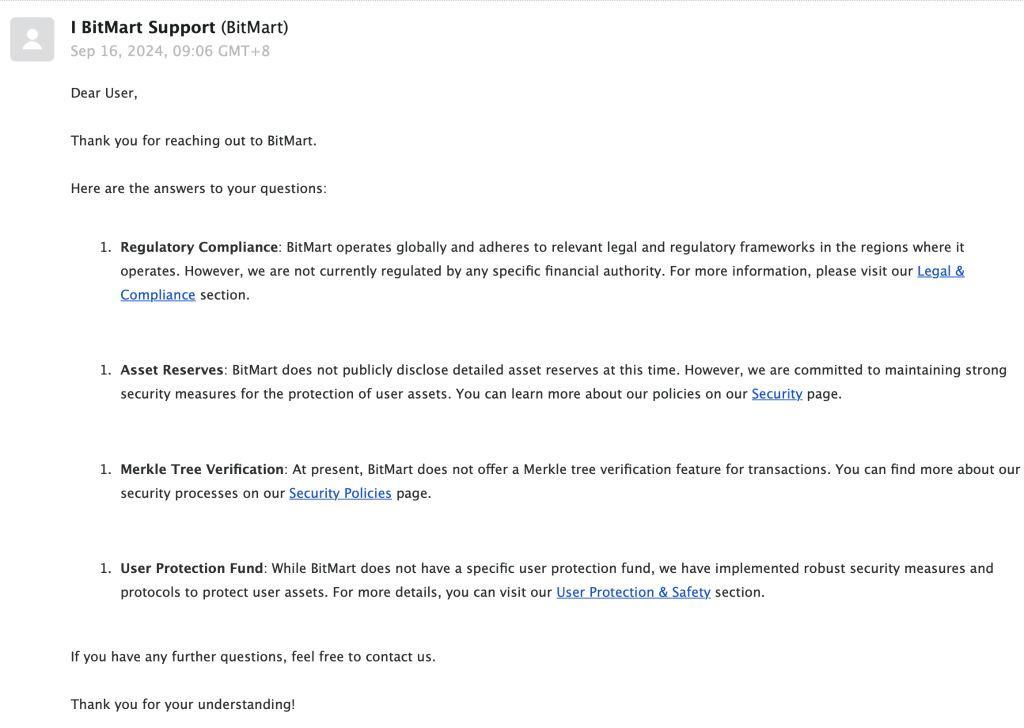
Task: Click the Regulatory Compliance bold heading
Action: click(199, 247)
